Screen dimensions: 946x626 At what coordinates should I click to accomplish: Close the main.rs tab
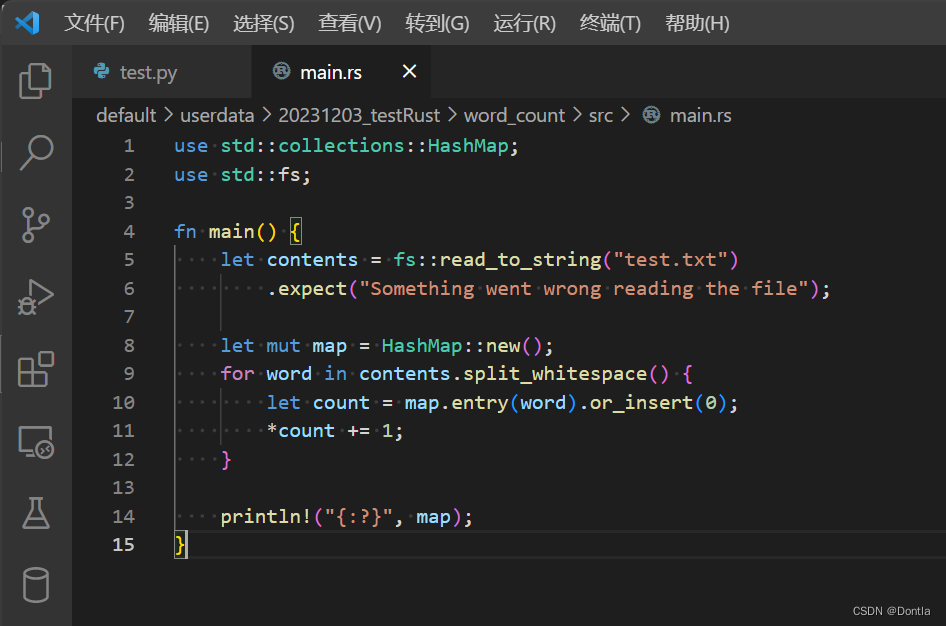[410, 71]
